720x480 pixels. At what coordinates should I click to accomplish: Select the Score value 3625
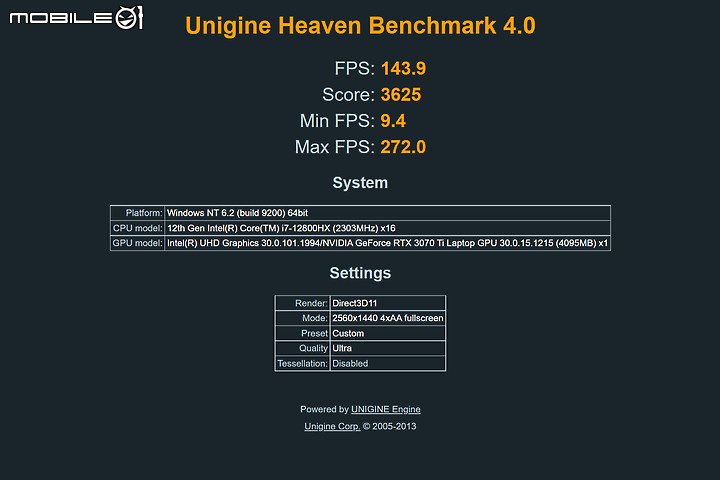point(401,95)
